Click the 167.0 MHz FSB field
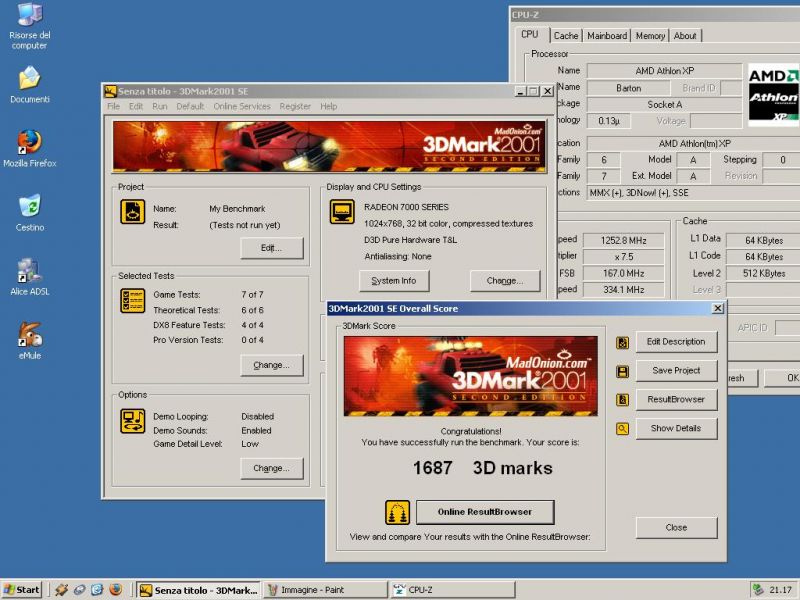 pyautogui.click(x=623, y=273)
